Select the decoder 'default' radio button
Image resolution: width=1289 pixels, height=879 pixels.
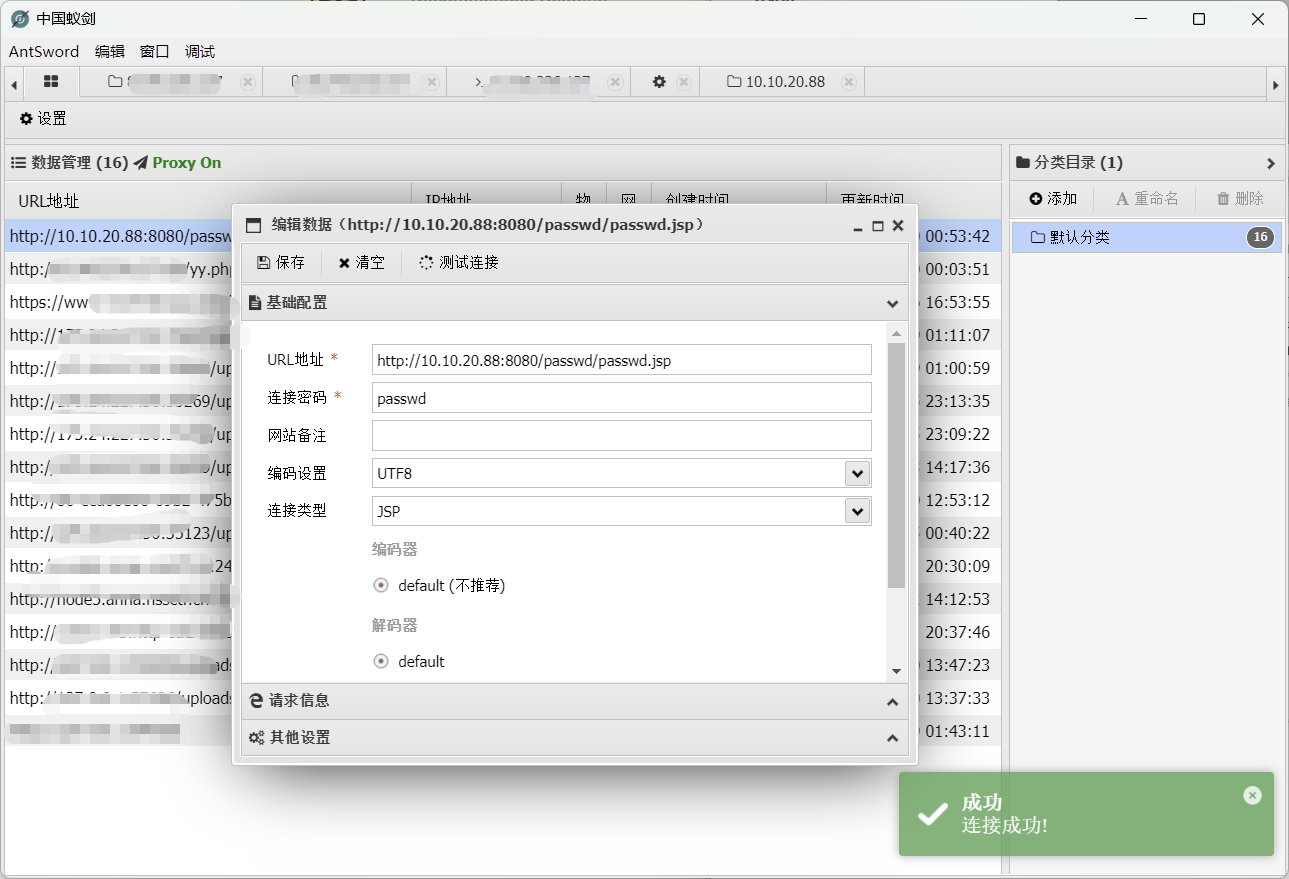pyautogui.click(x=380, y=662)
